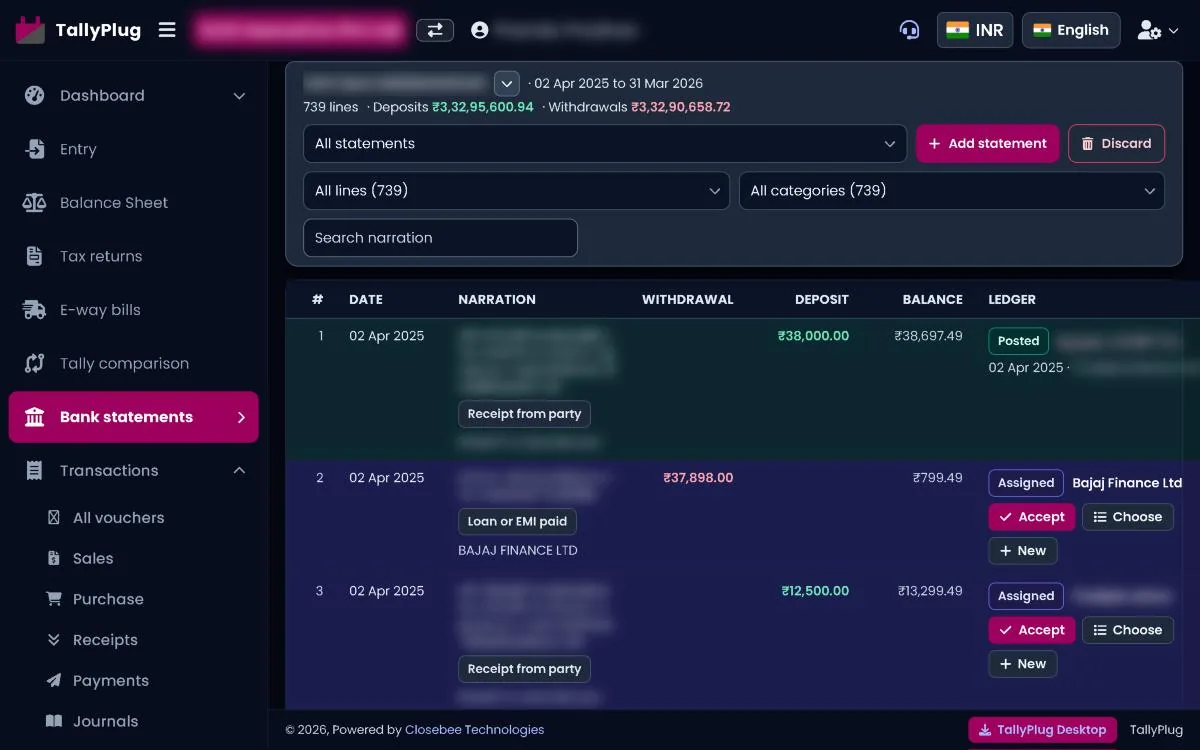Open the bank account selector dropdown arrow

tap(507, 83)
